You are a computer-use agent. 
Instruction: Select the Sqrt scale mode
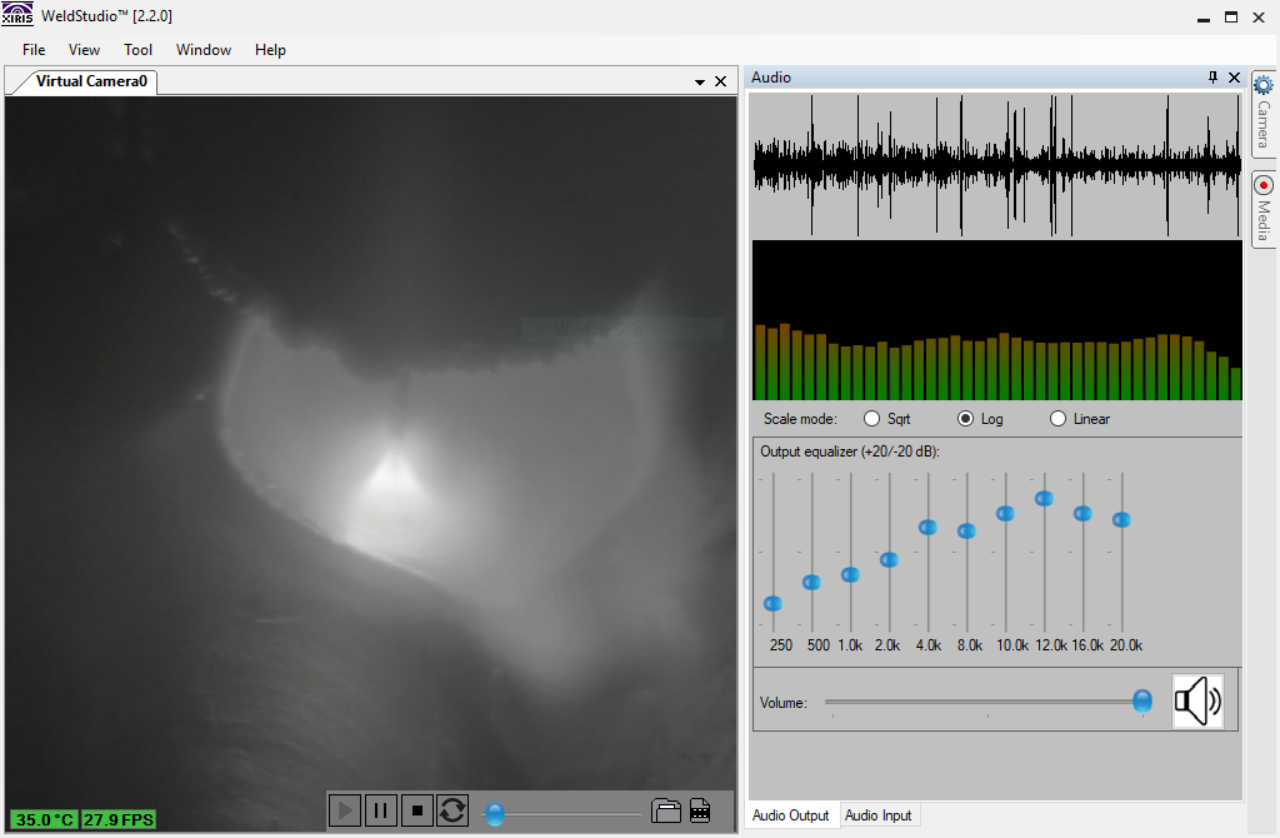(871, 418)
